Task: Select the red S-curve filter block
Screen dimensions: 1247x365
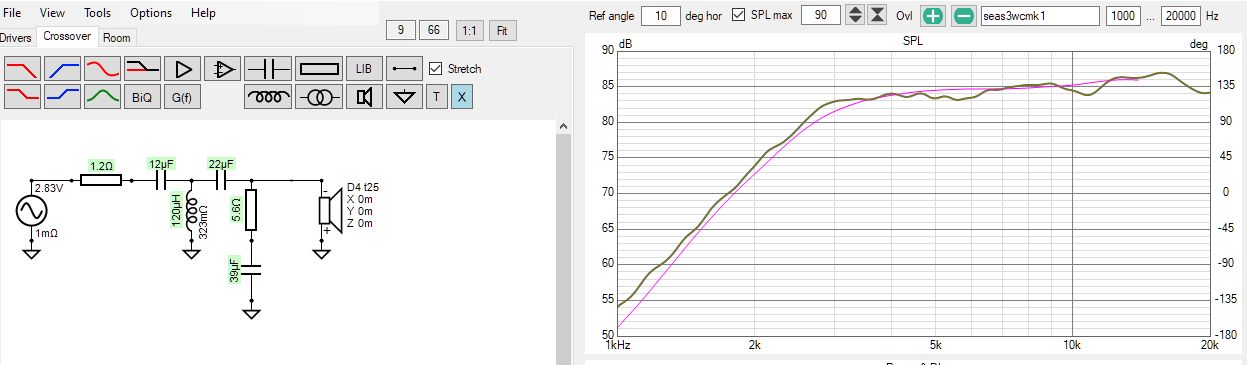Action: pyautogui.click(x=102, y=69)
